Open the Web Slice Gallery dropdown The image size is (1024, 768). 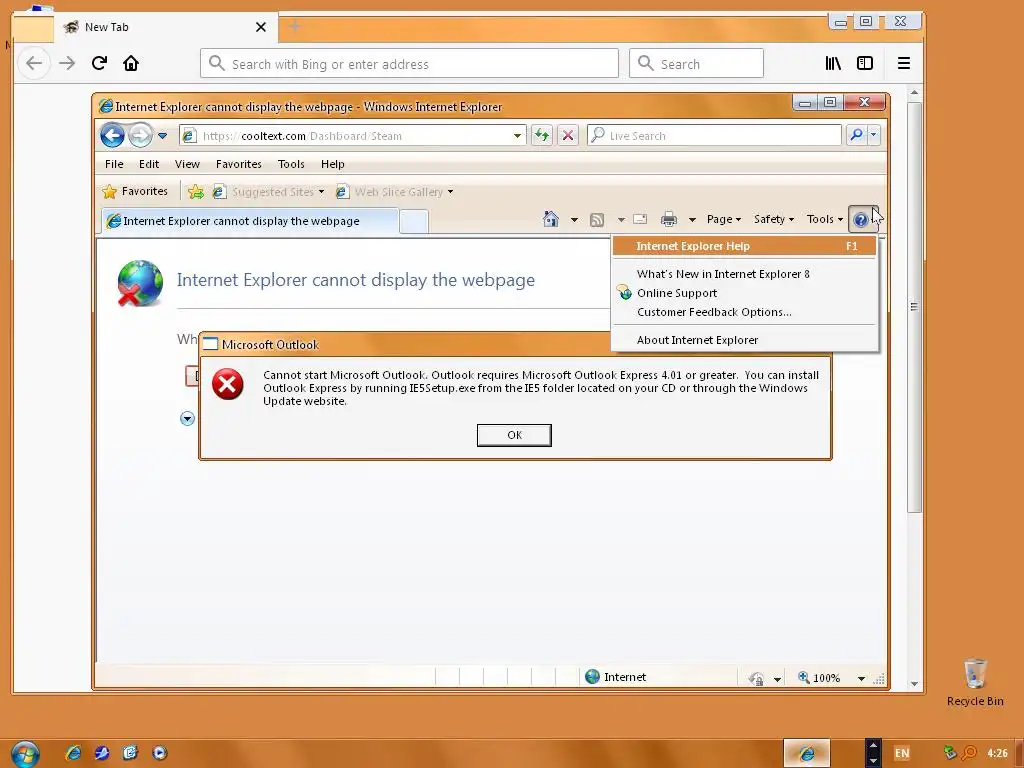(394, 191)
